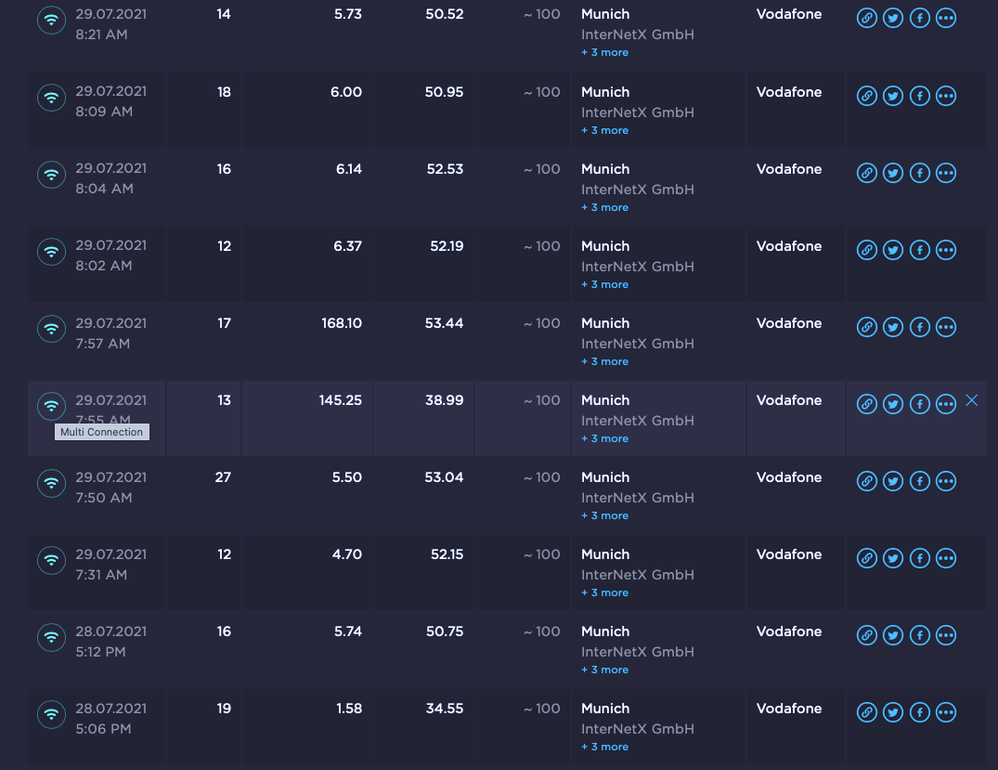Open more options for 7:55 AM result
Screen dimensions: 998x770
tap(945, 404)
